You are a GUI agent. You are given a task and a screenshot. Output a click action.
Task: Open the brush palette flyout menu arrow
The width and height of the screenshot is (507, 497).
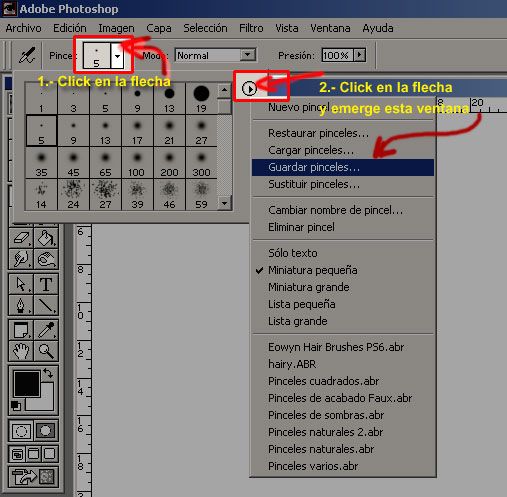[x=249, y=88]
